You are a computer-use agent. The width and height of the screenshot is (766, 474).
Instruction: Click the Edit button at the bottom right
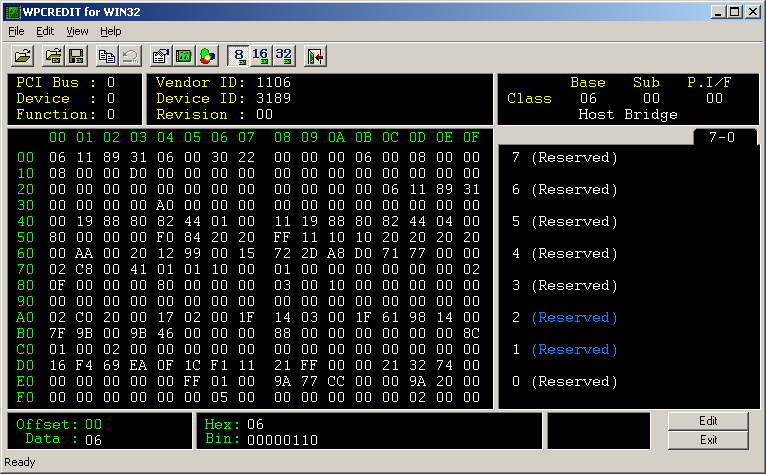(708, 421)
